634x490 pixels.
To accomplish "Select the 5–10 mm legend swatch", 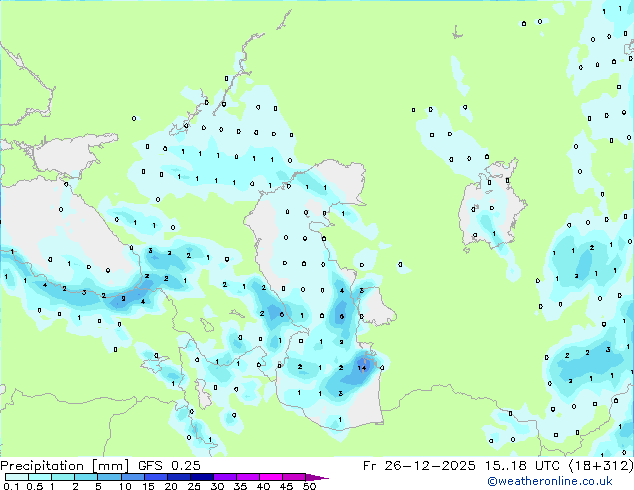I will 109,477.
